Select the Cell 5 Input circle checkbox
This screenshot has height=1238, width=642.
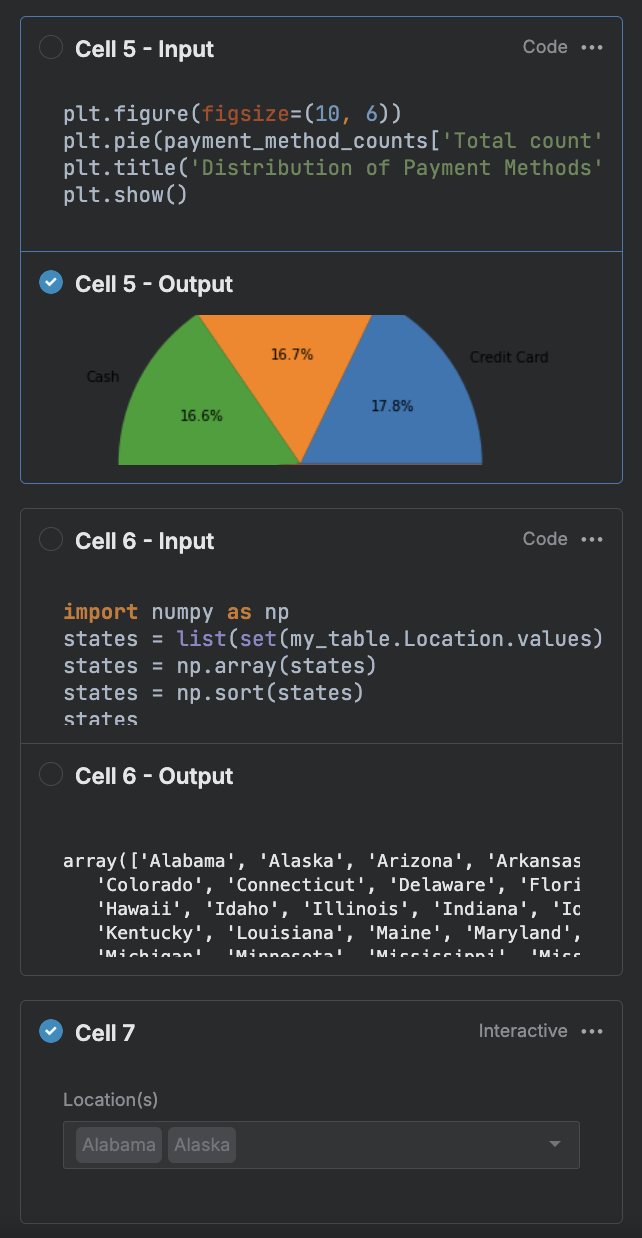(50, 47)
